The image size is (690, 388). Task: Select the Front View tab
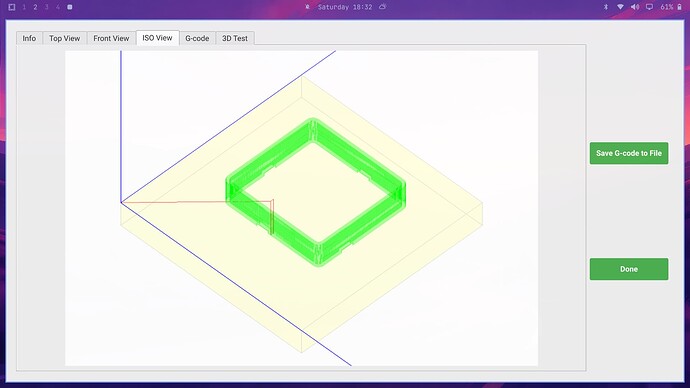[x=111, y=38]
